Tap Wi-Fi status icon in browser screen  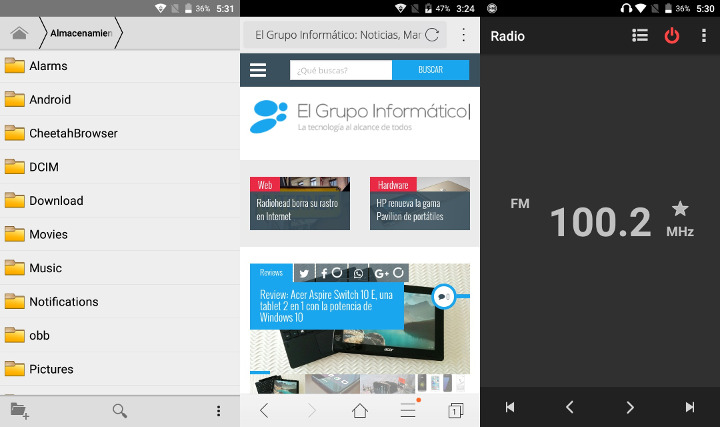(400, 8)
